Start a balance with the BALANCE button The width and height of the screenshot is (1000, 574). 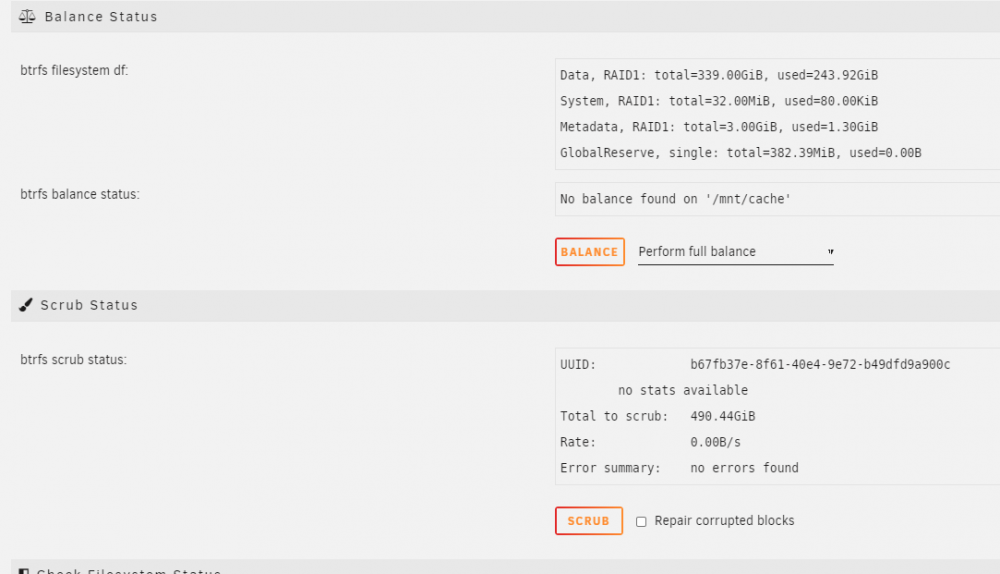tap(589, 252)
